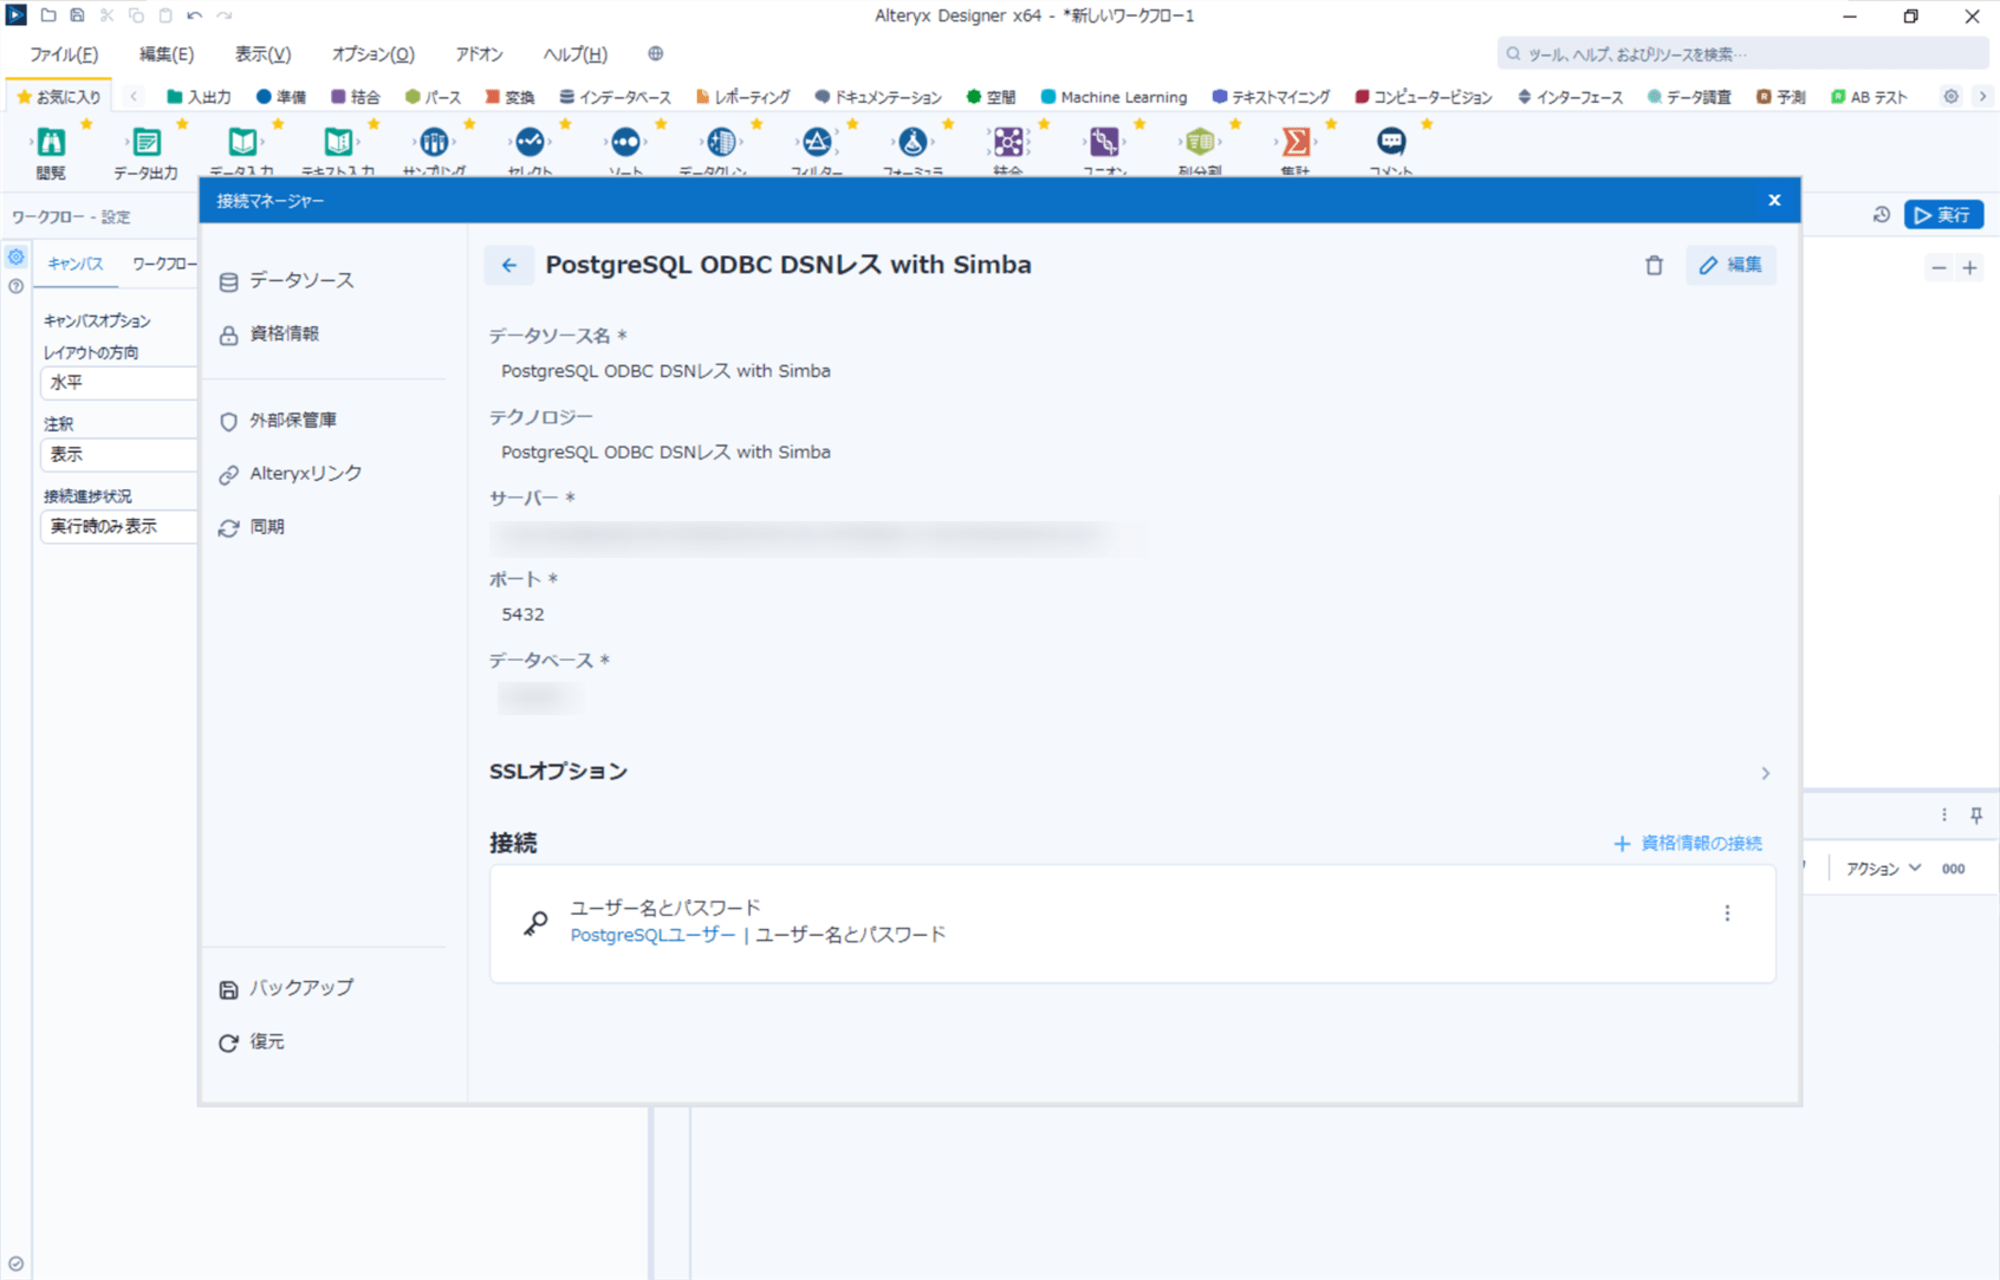This screenshot has width=2000, height=1280.
Task: Open the ファイル(F) menu
Action: coord(64,54)
